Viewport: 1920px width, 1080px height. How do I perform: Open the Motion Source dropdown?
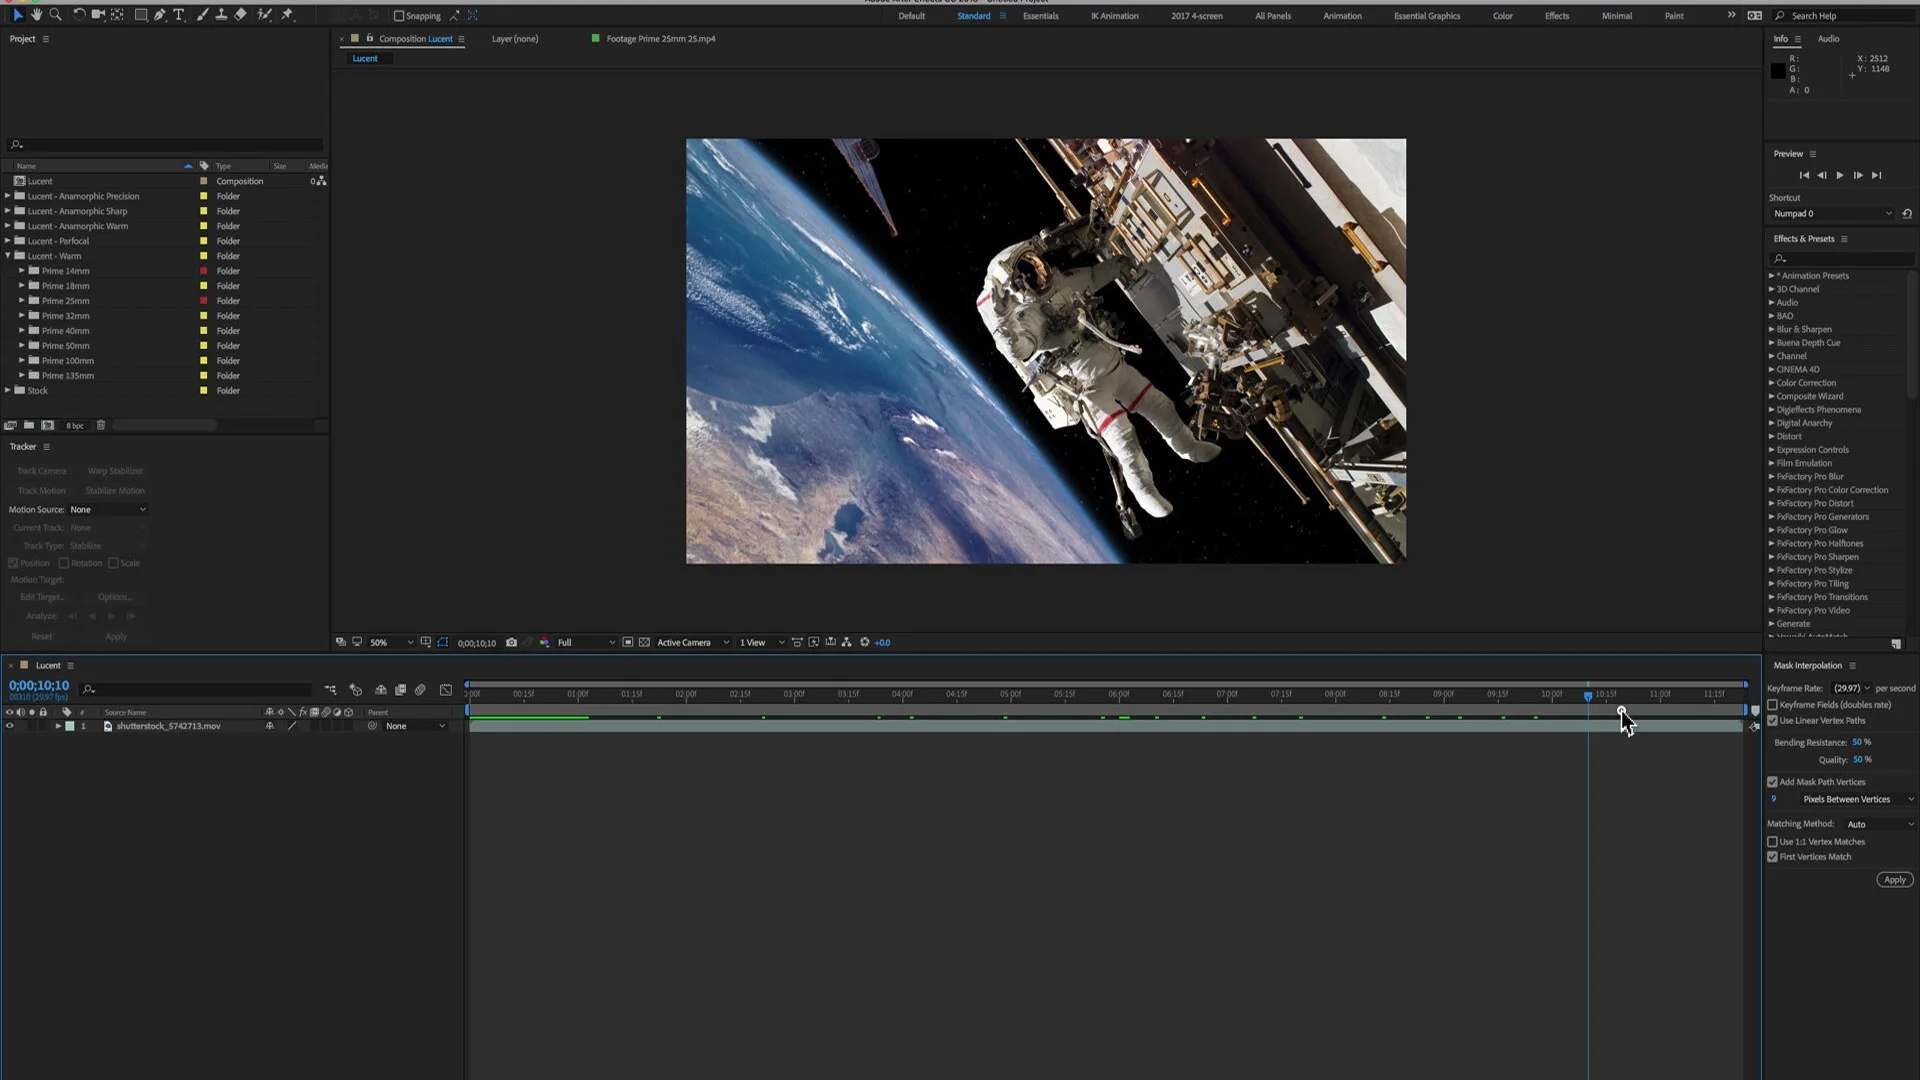(x=108, y=510)
